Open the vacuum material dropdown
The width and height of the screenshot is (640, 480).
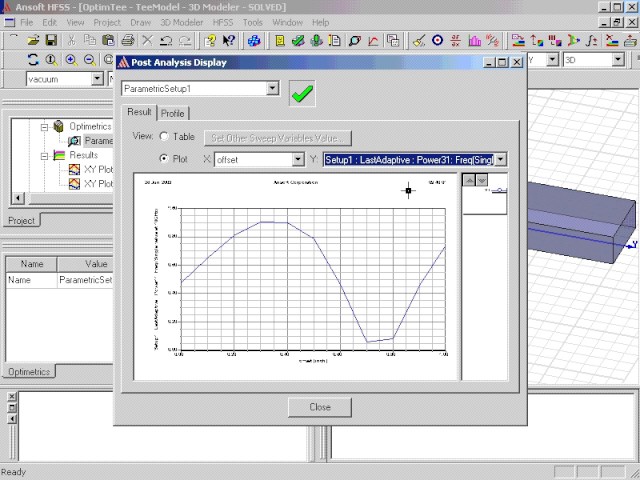pos(97,78)
